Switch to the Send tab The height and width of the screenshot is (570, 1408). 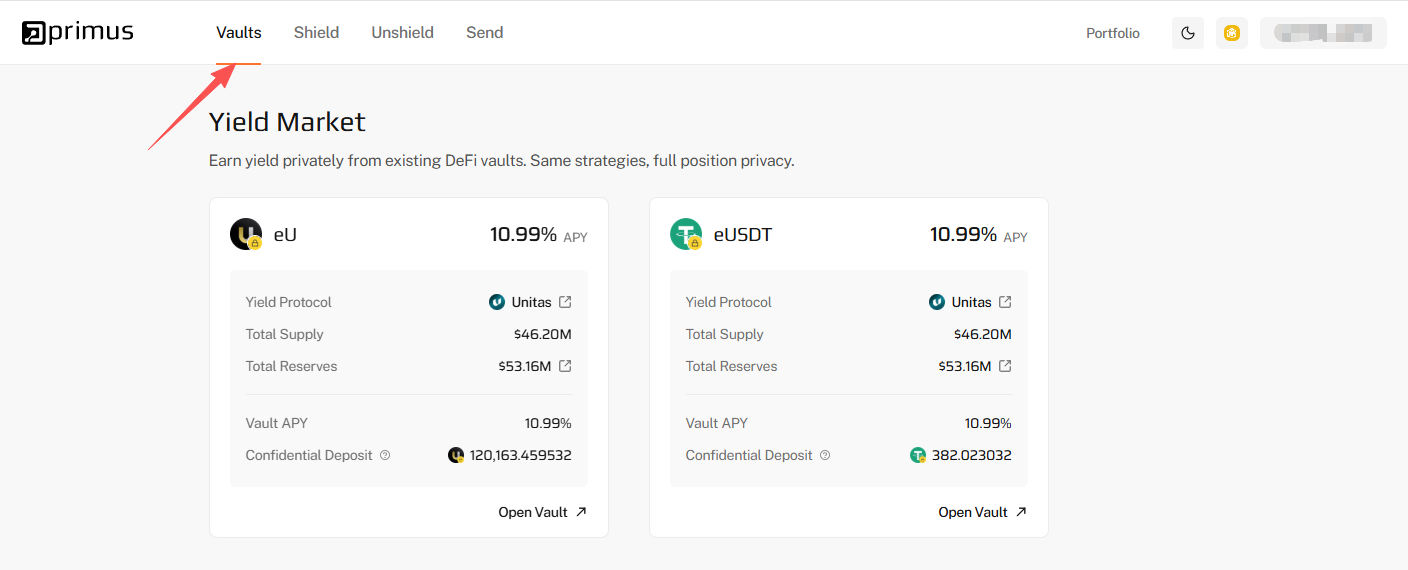(x=484, y=32)
